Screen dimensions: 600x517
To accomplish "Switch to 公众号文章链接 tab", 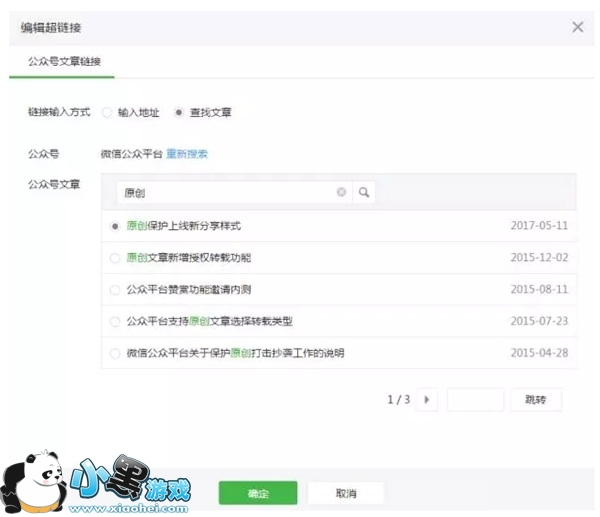I will coord(64,61).
